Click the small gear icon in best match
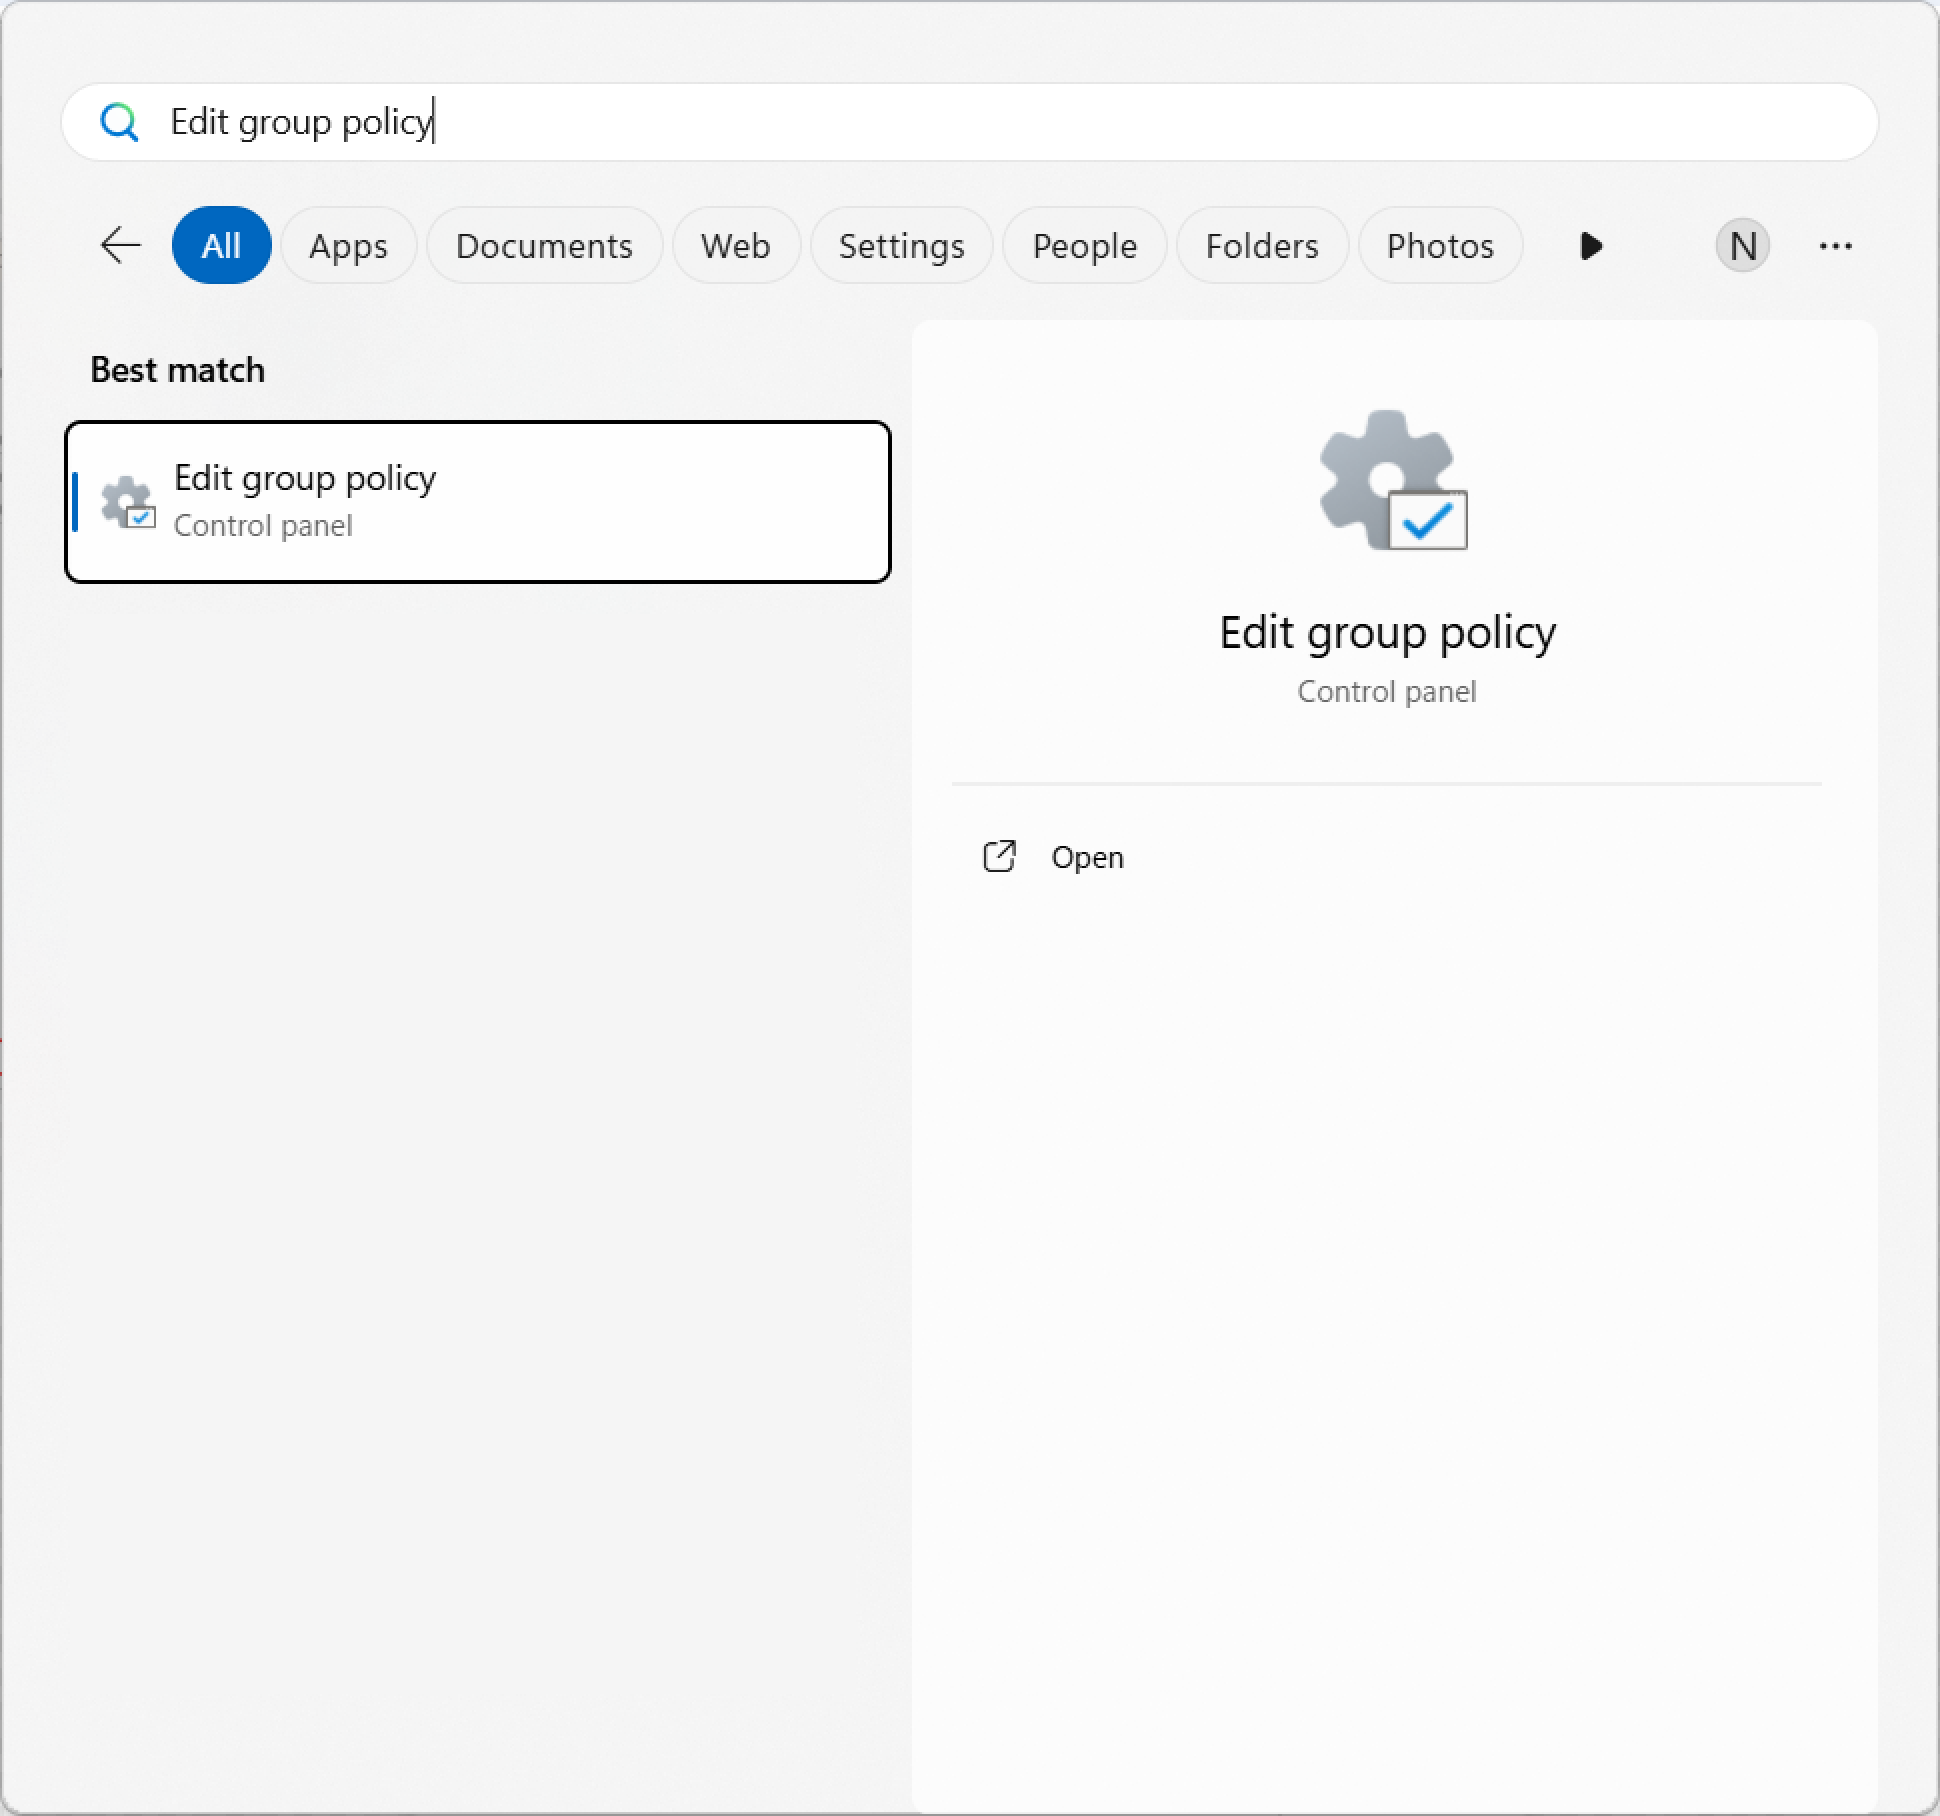Viewport: 1940px width, 1816px height. coord(128,502)
